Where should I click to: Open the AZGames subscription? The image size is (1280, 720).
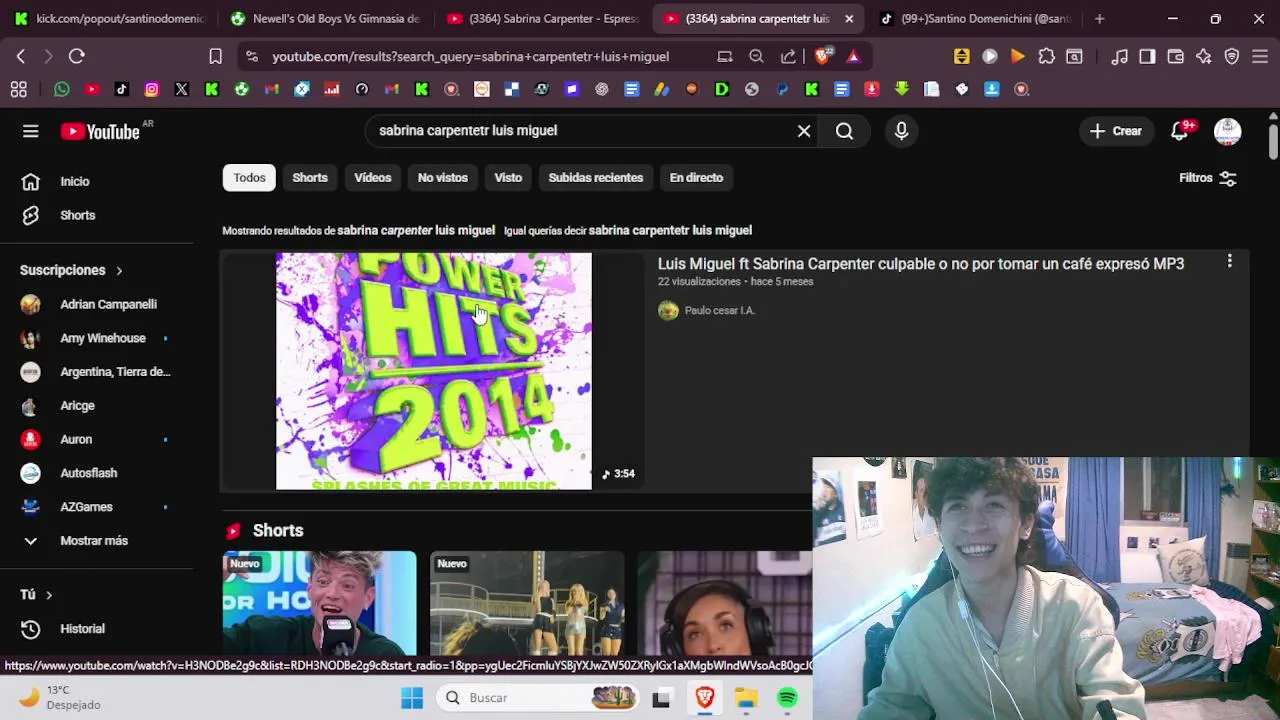[96, 507]
